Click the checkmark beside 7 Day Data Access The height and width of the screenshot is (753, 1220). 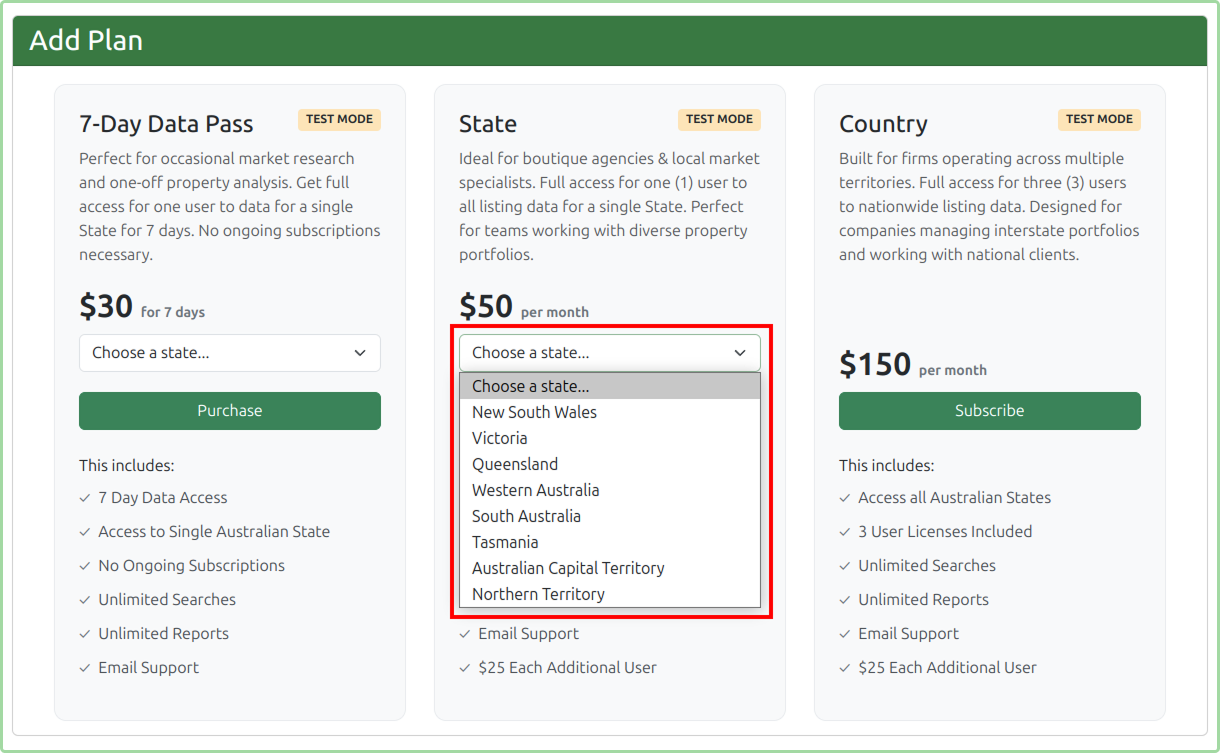[84, 497]
